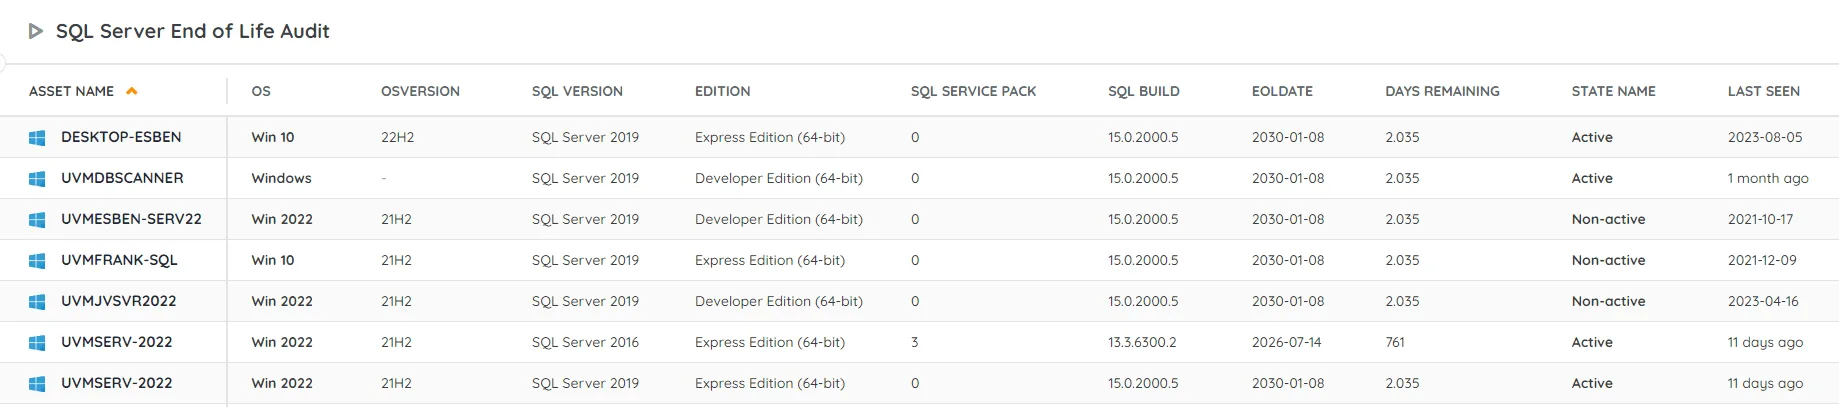The width and height of the screenshot is (1839, 407).
Task: Open the UVMJVSVR2022 asset
Action: point(118,301)
